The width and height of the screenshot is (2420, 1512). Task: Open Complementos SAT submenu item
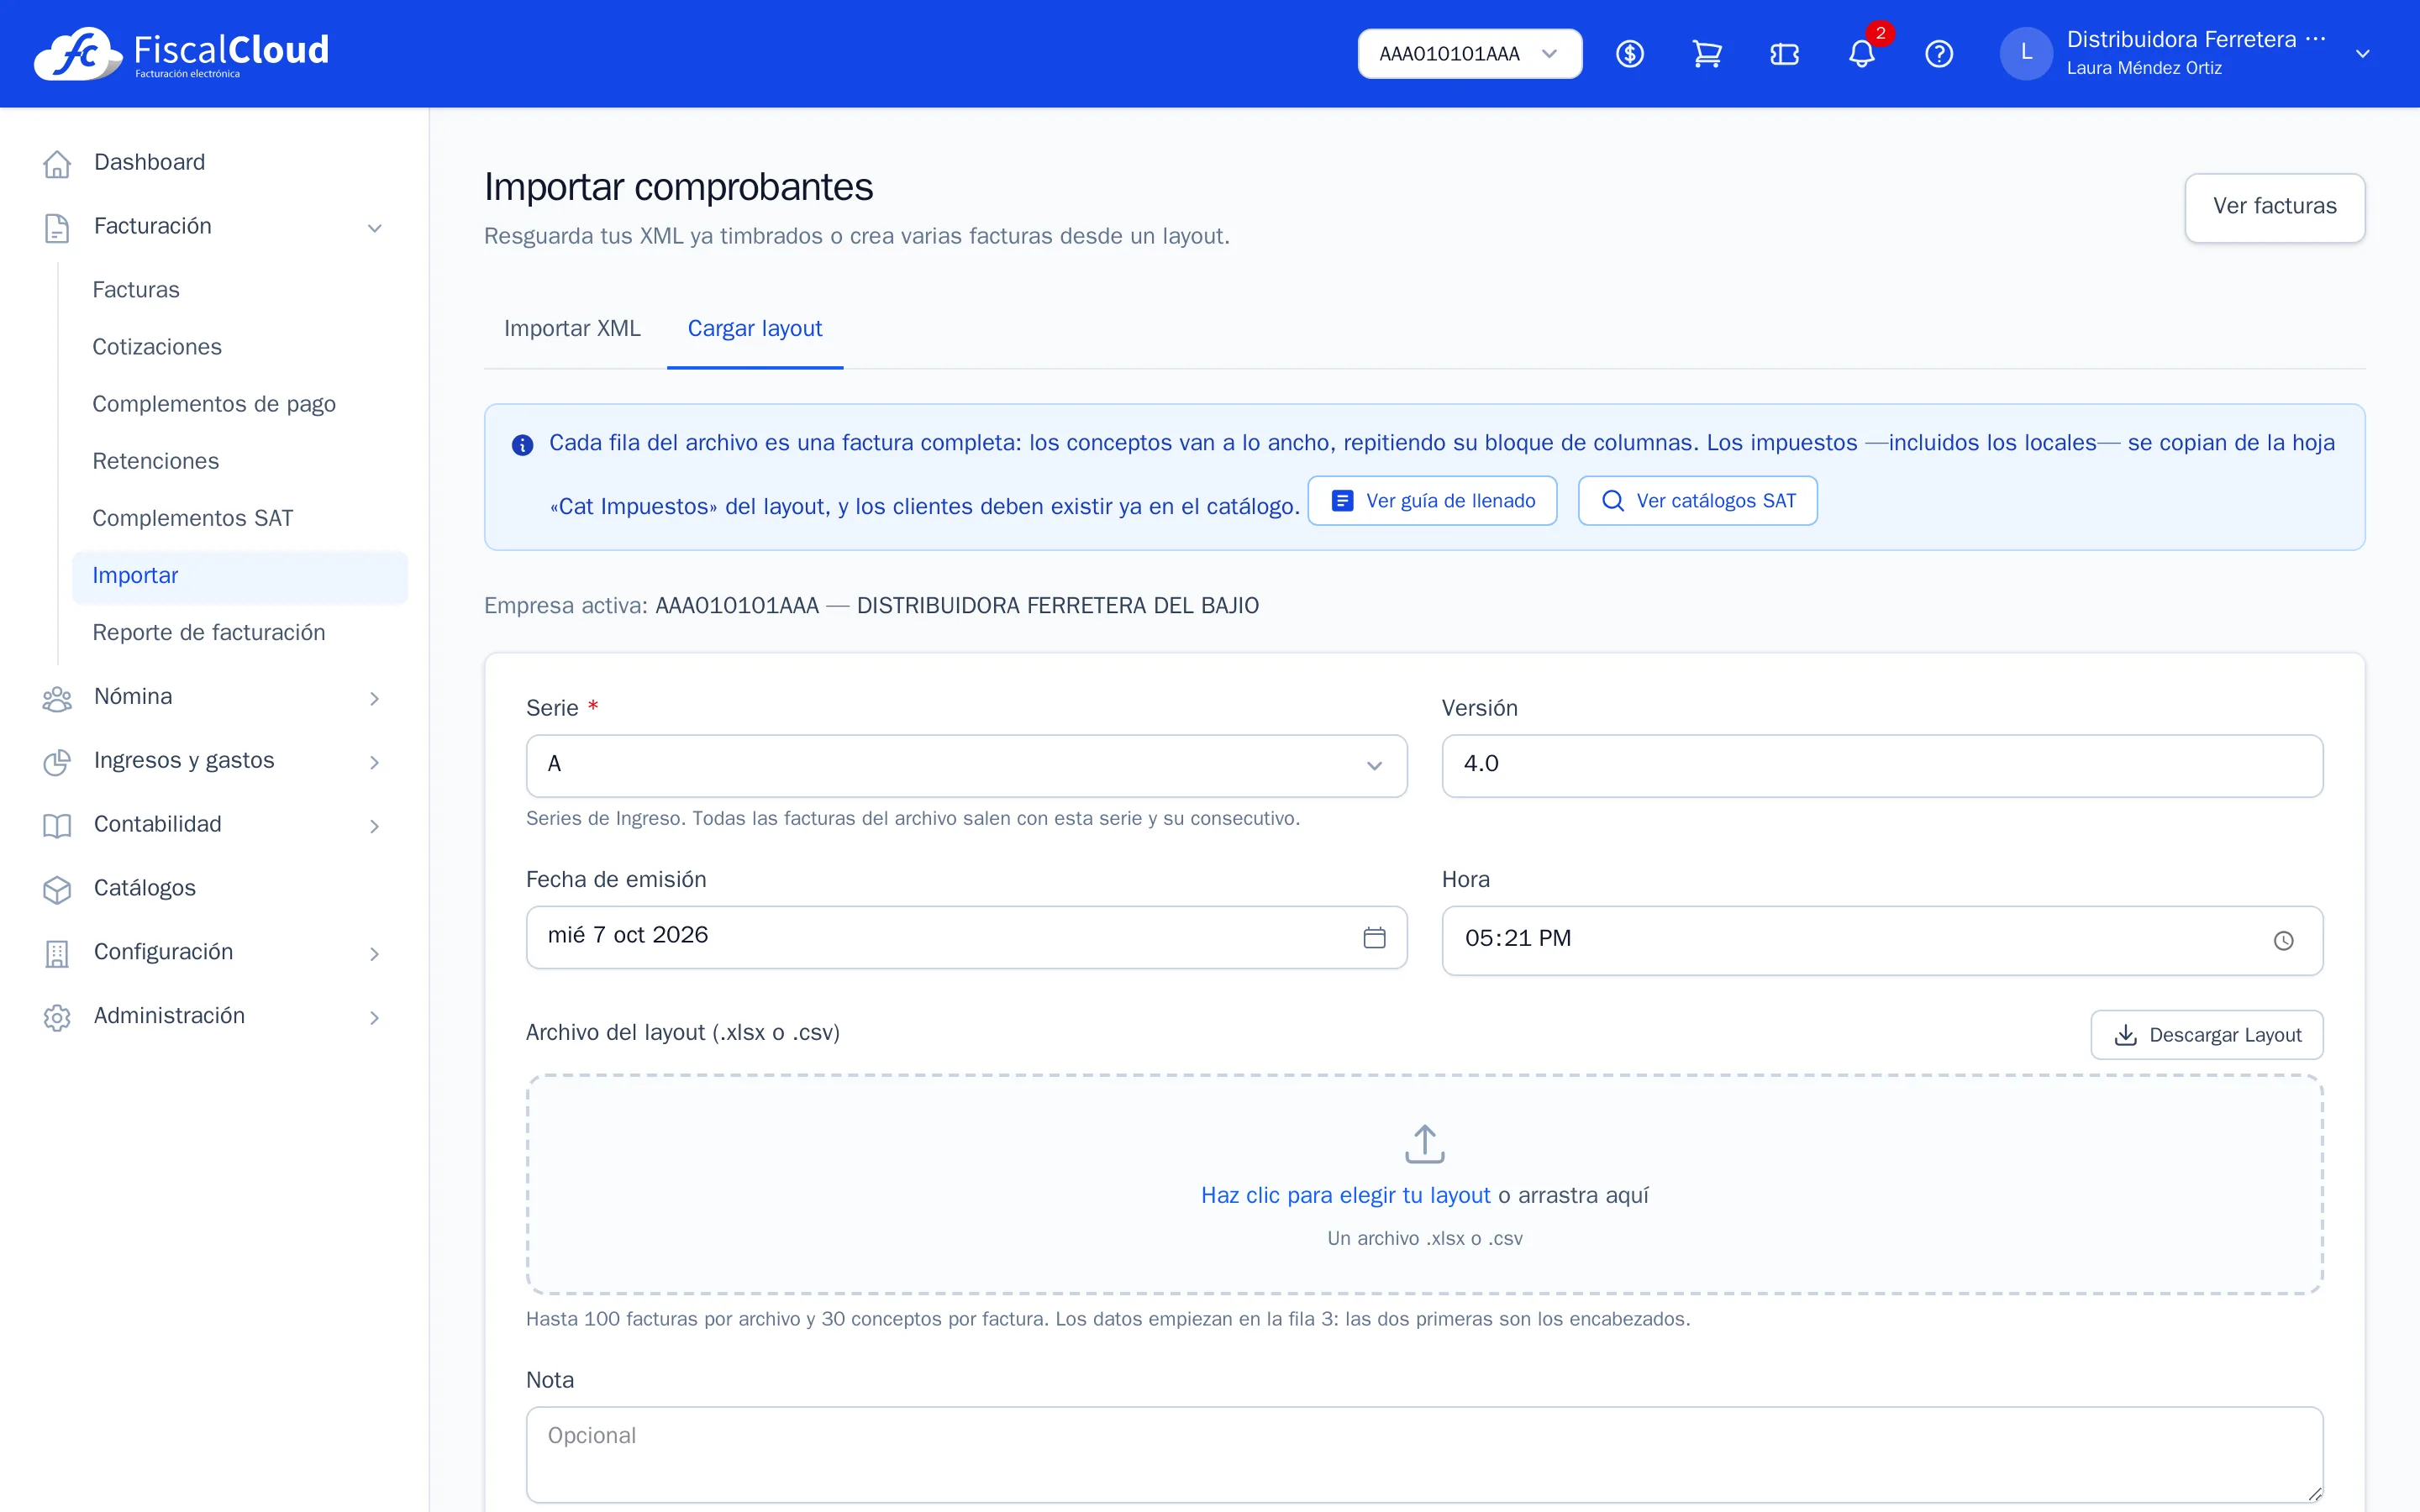pos(240,518)
